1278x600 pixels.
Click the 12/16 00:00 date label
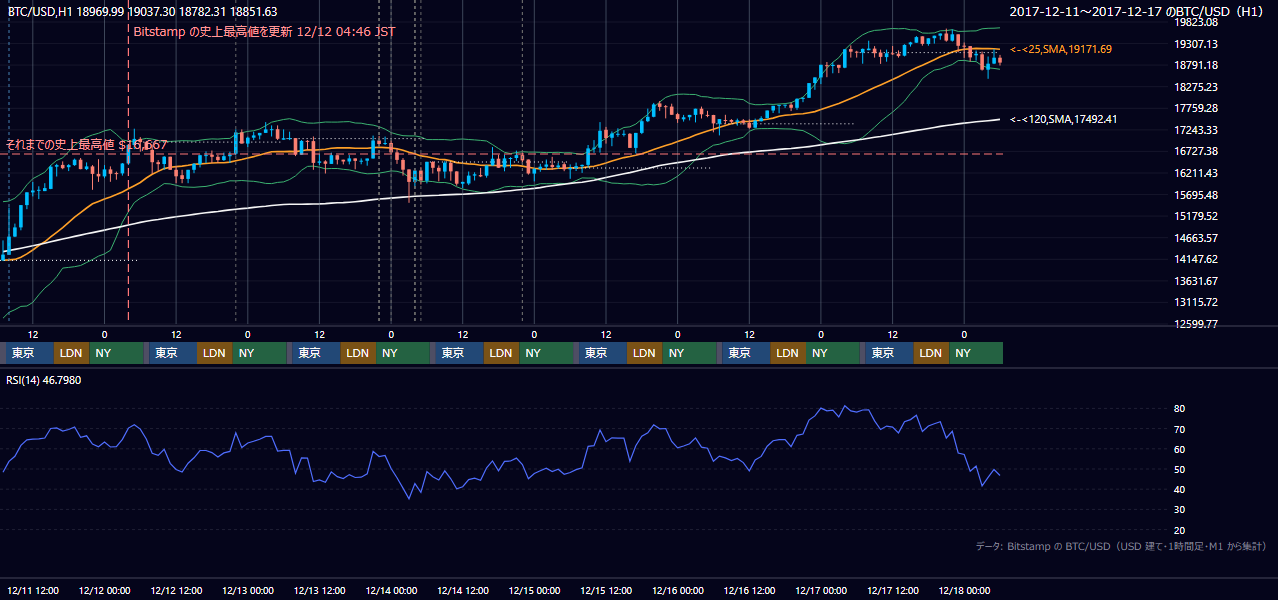(678, 590)
